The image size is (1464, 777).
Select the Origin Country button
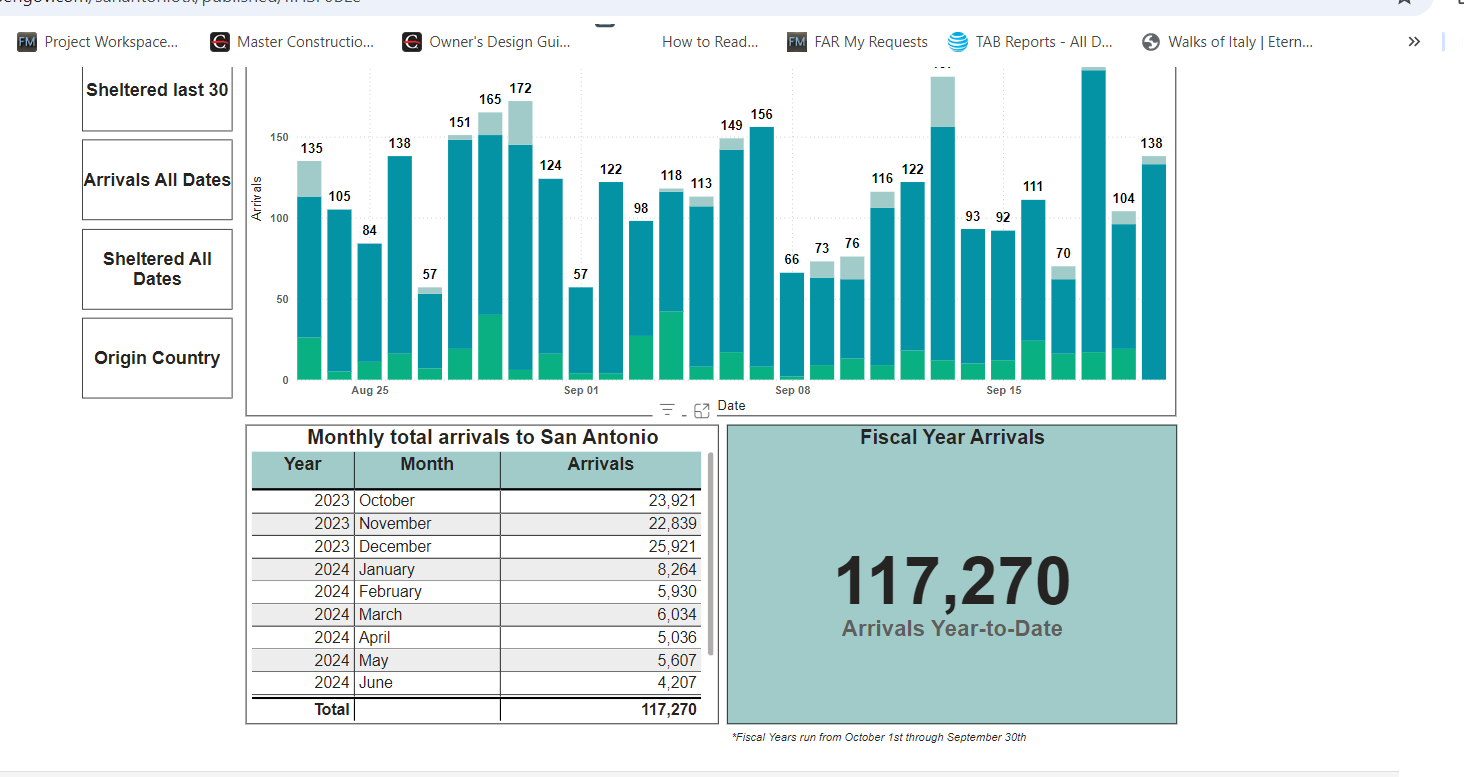[x=157, y=358]
